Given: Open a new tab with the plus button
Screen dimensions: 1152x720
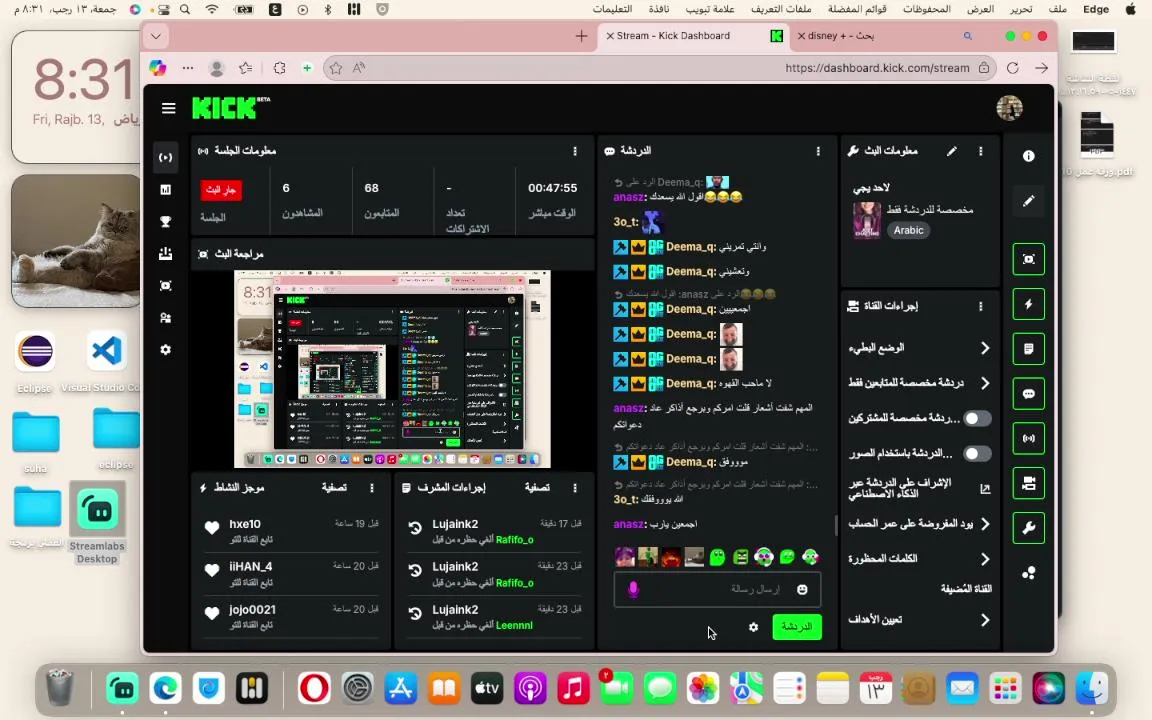Looking at the screenshot, I should (x=581, y=36).
